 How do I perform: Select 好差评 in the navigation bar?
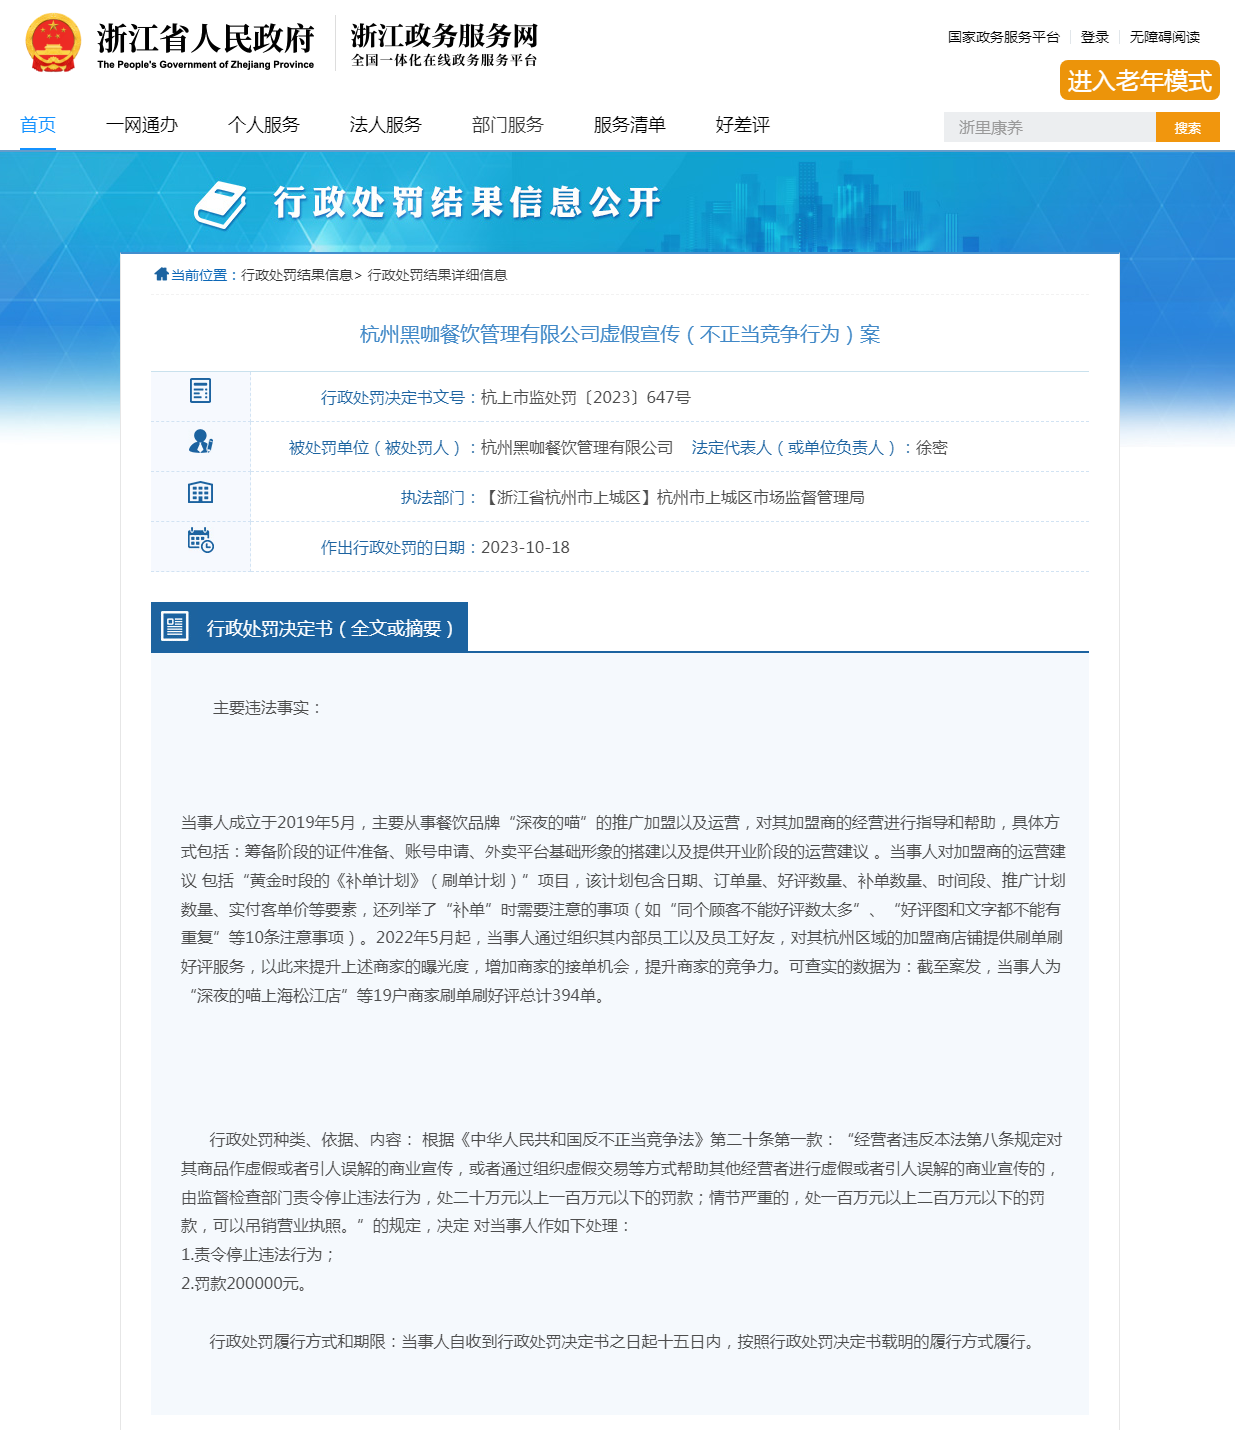tap(743, 125)
